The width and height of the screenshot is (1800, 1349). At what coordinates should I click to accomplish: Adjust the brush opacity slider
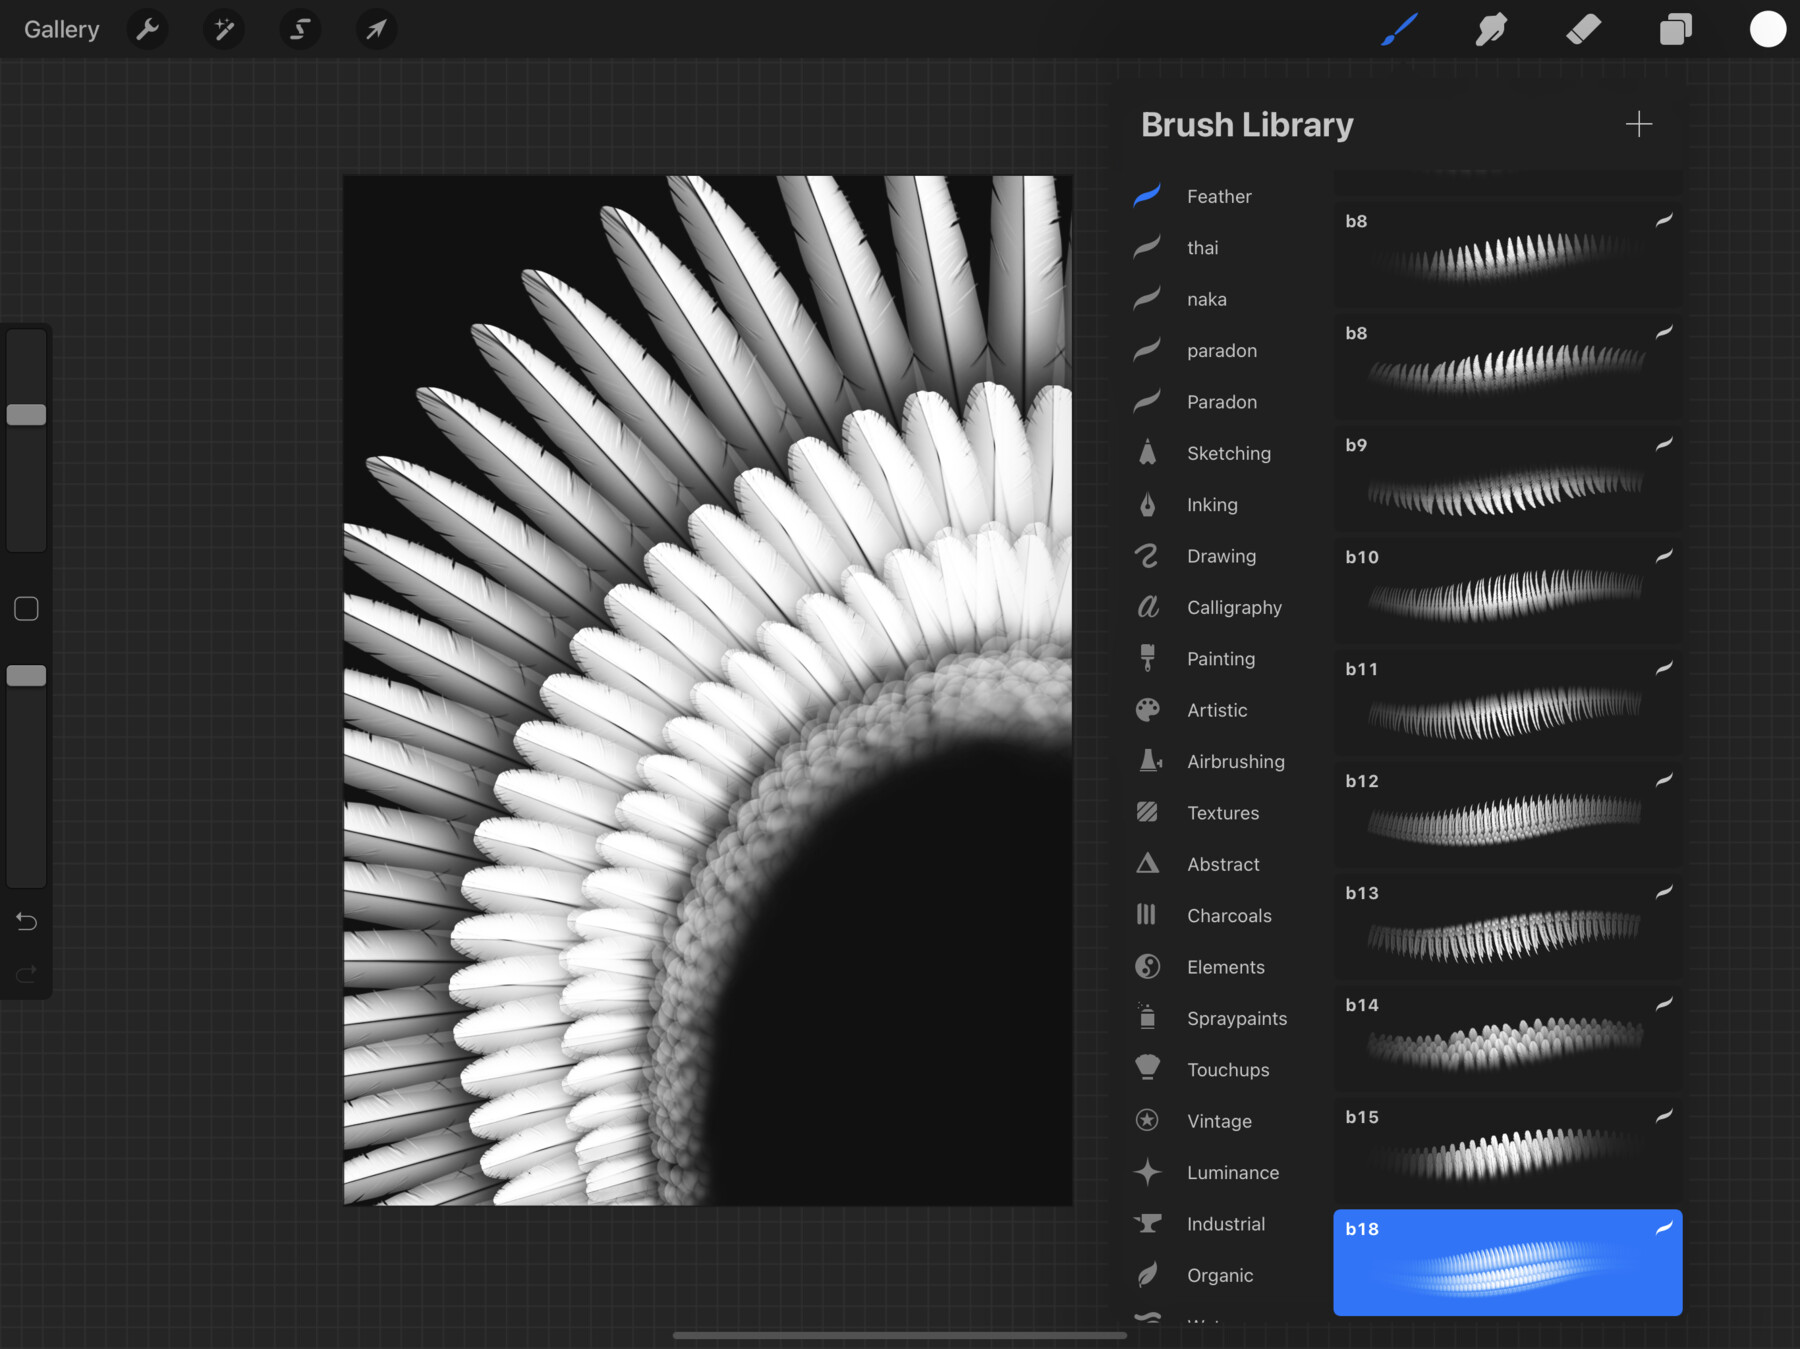coord(27,676)
